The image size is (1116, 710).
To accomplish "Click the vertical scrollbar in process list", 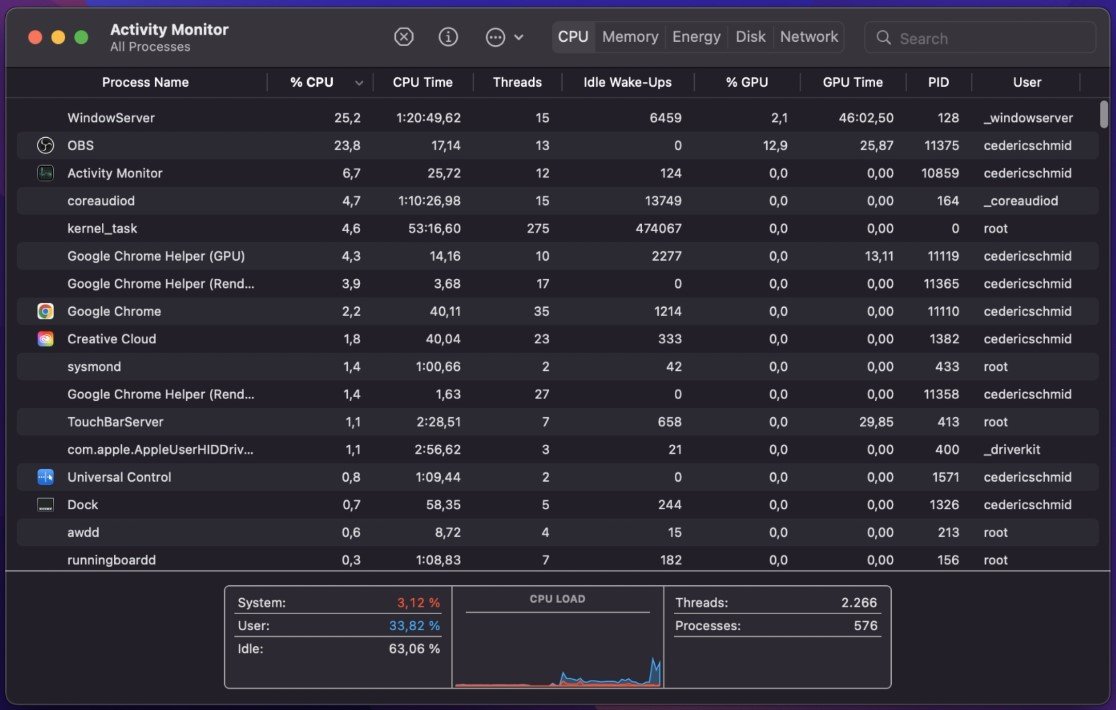I will [x=1103, y=114].
